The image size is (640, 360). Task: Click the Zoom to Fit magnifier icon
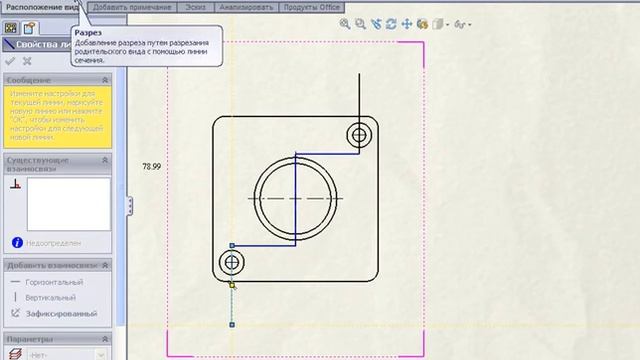[345, 24]
